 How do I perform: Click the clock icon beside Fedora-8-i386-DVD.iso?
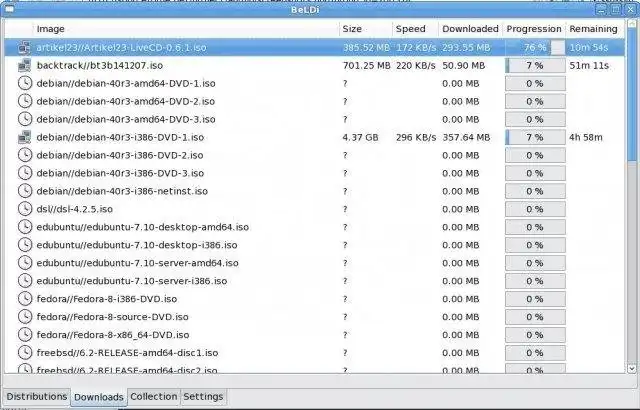point(25,299)
